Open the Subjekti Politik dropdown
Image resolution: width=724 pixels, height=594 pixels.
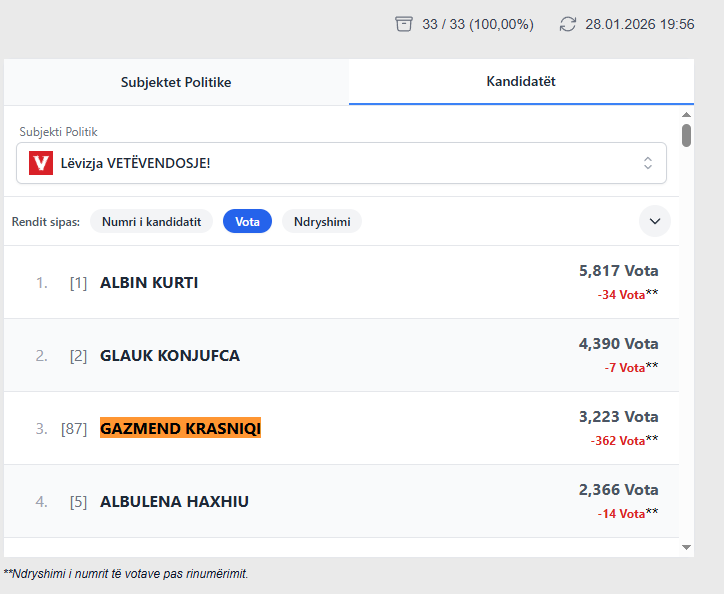coord(340,163)
